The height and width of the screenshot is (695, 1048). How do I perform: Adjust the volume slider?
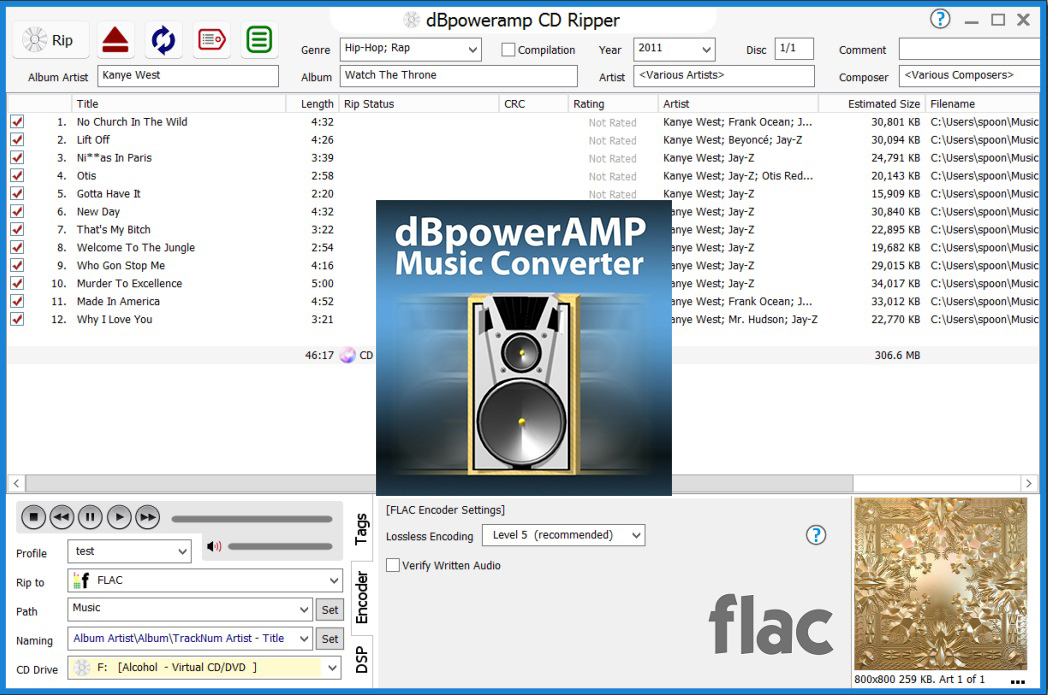click(280, 547)
